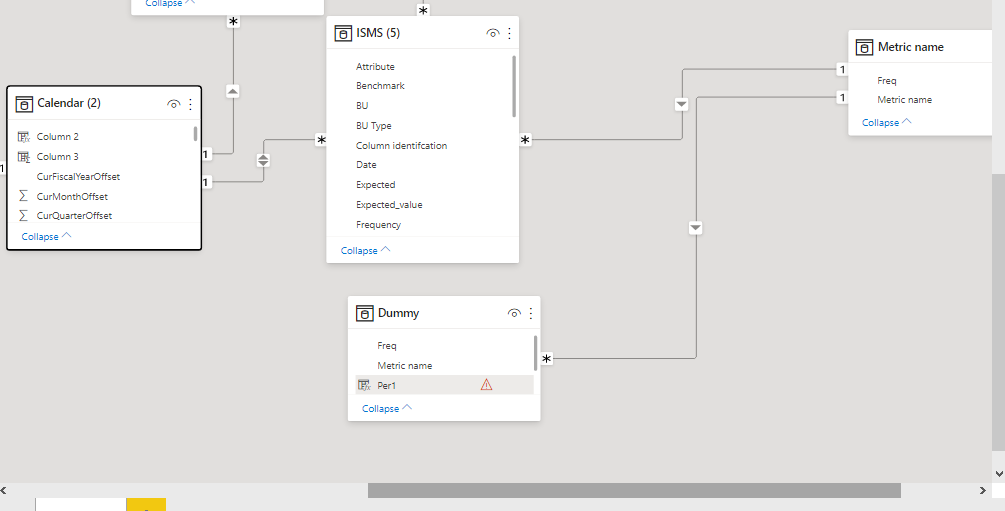Click the Dummy table title

pyautogui.click(x=399, y=313)
